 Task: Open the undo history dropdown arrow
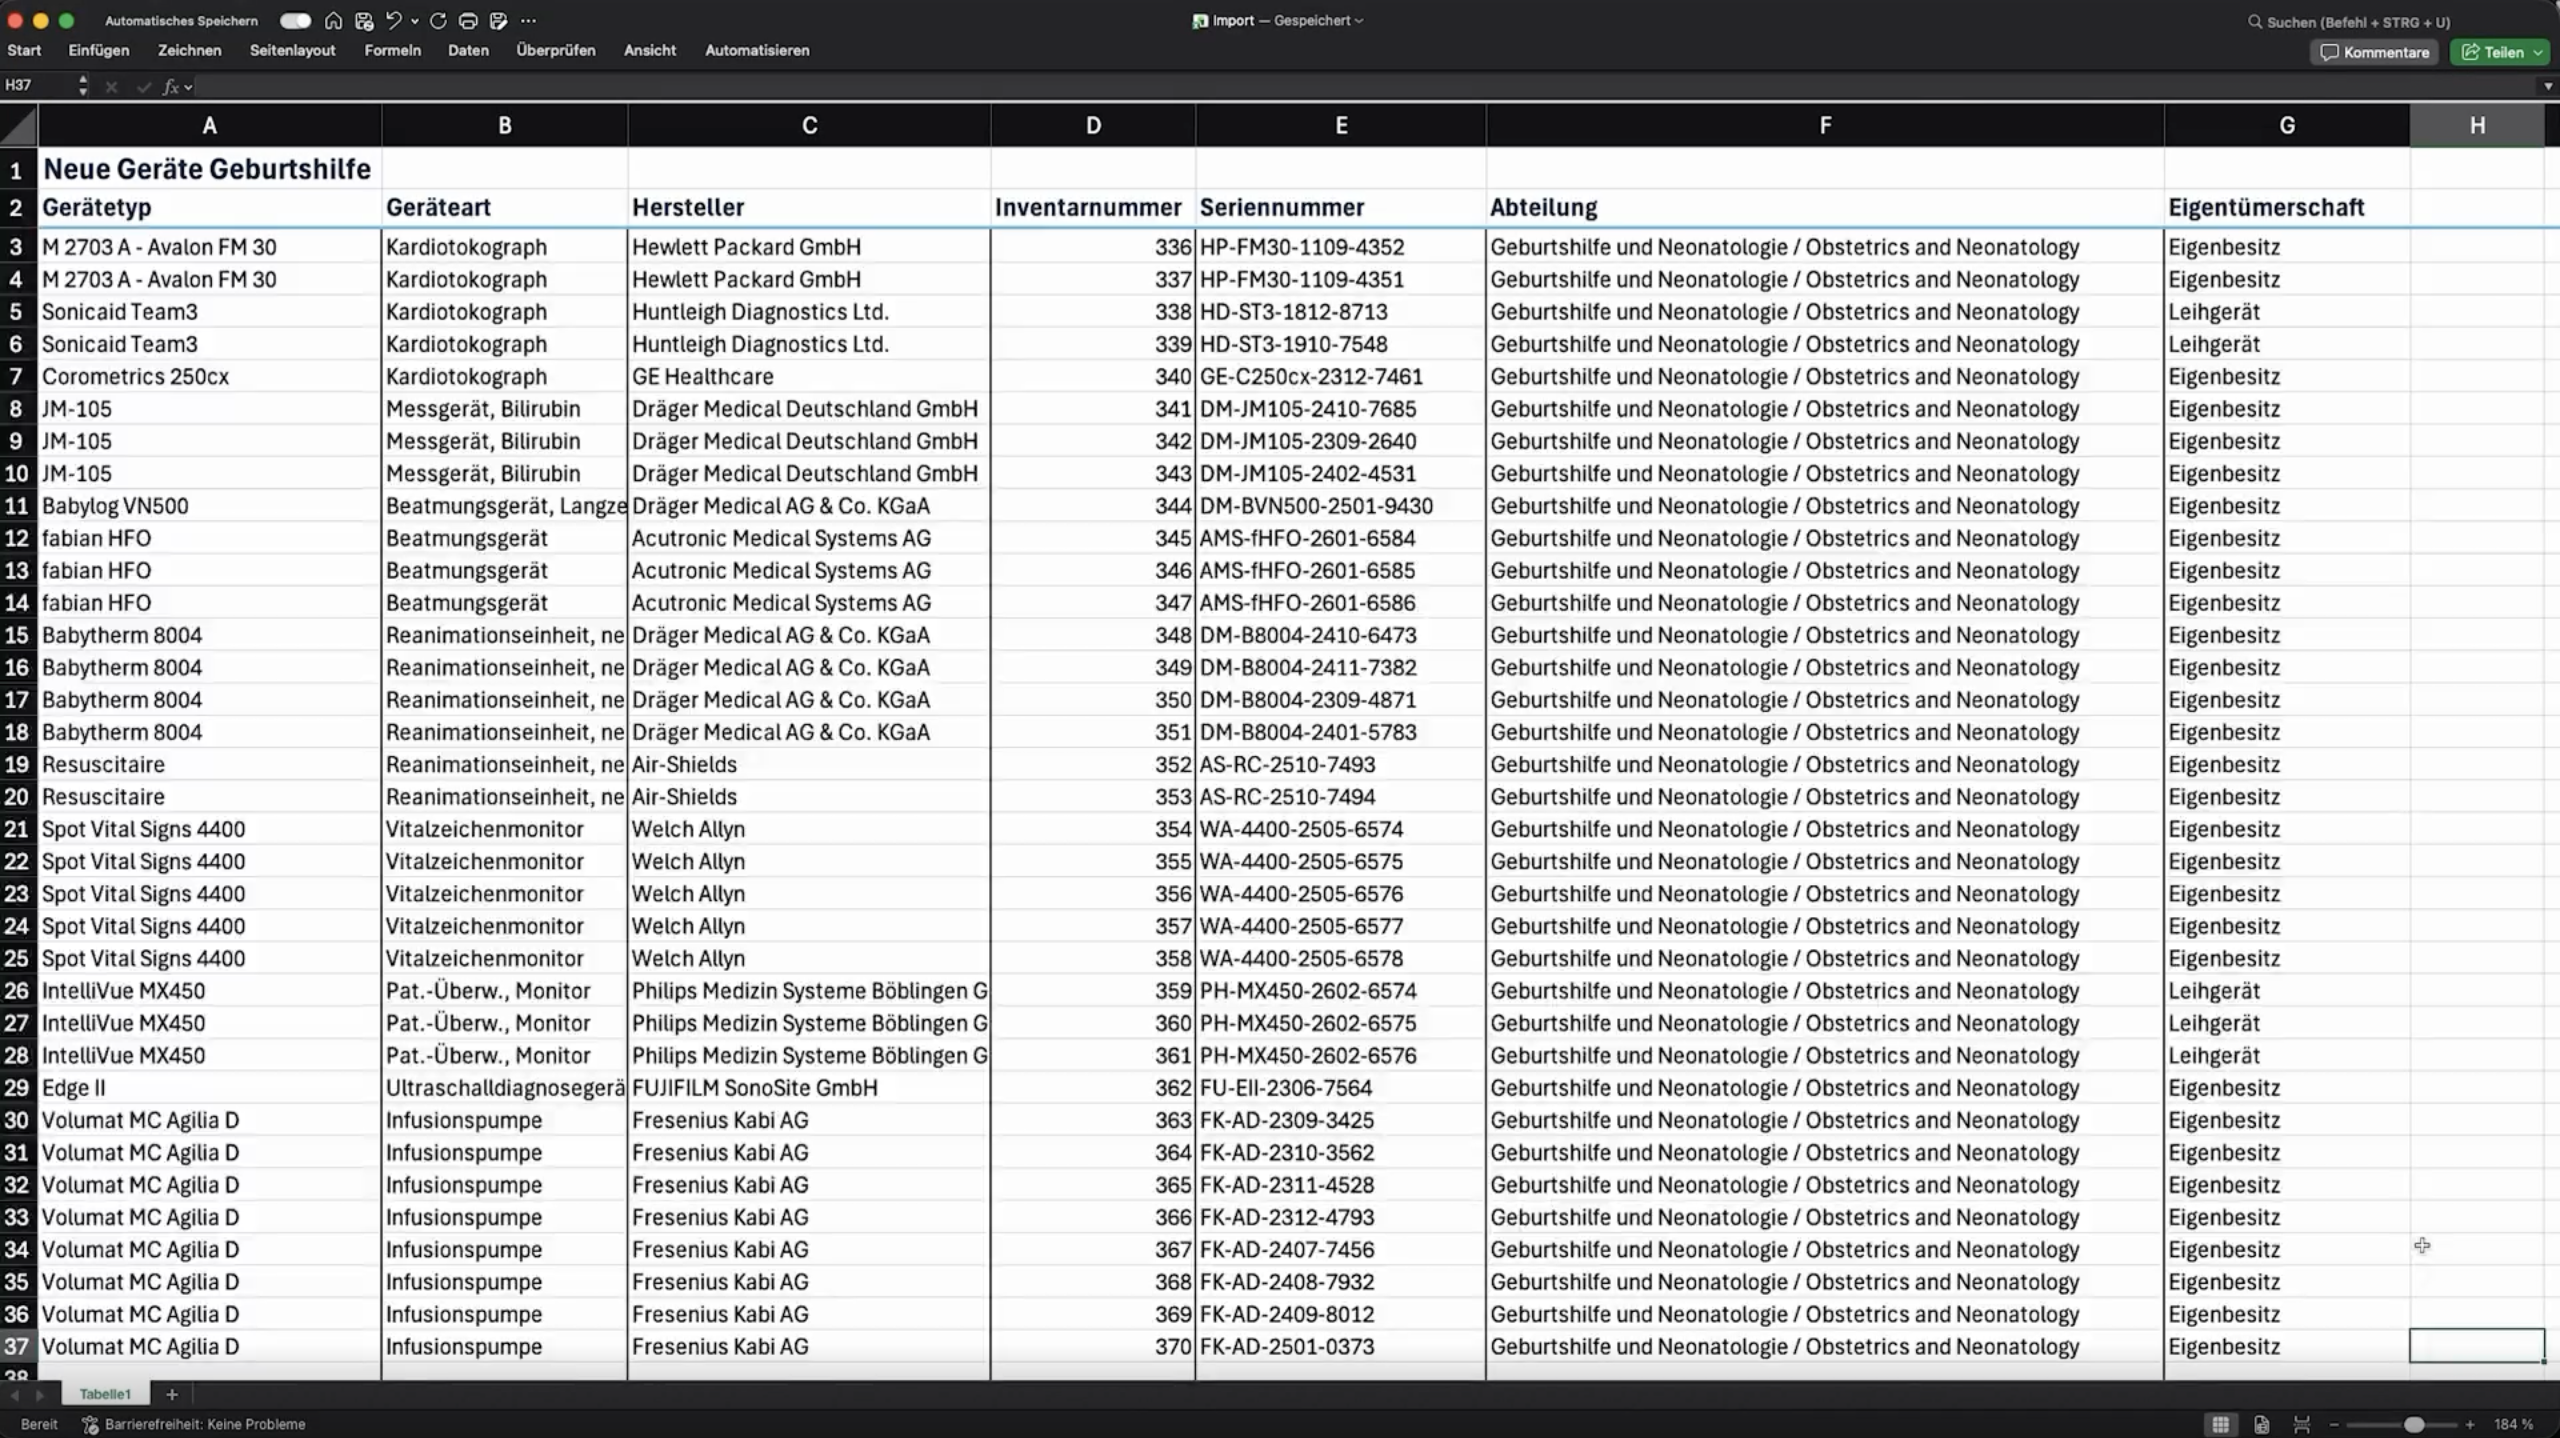click(x=415, y=21)
